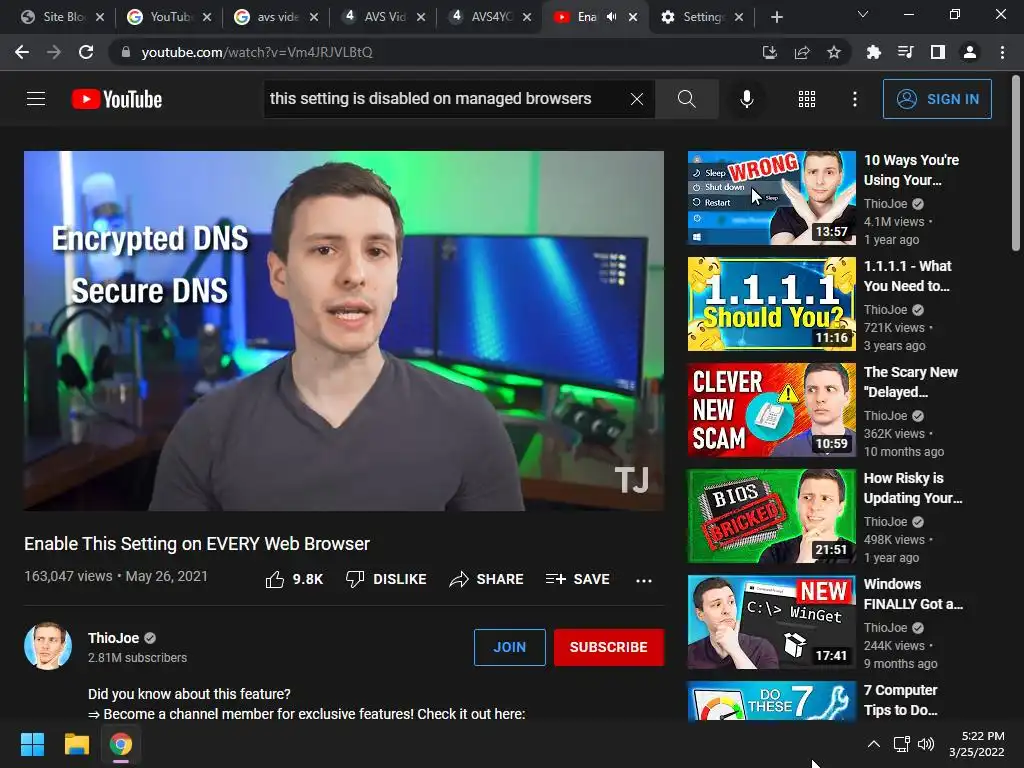This screenshot has height=768, width=1024.
Task: Click the JOIN button
Action: [509, 647]
